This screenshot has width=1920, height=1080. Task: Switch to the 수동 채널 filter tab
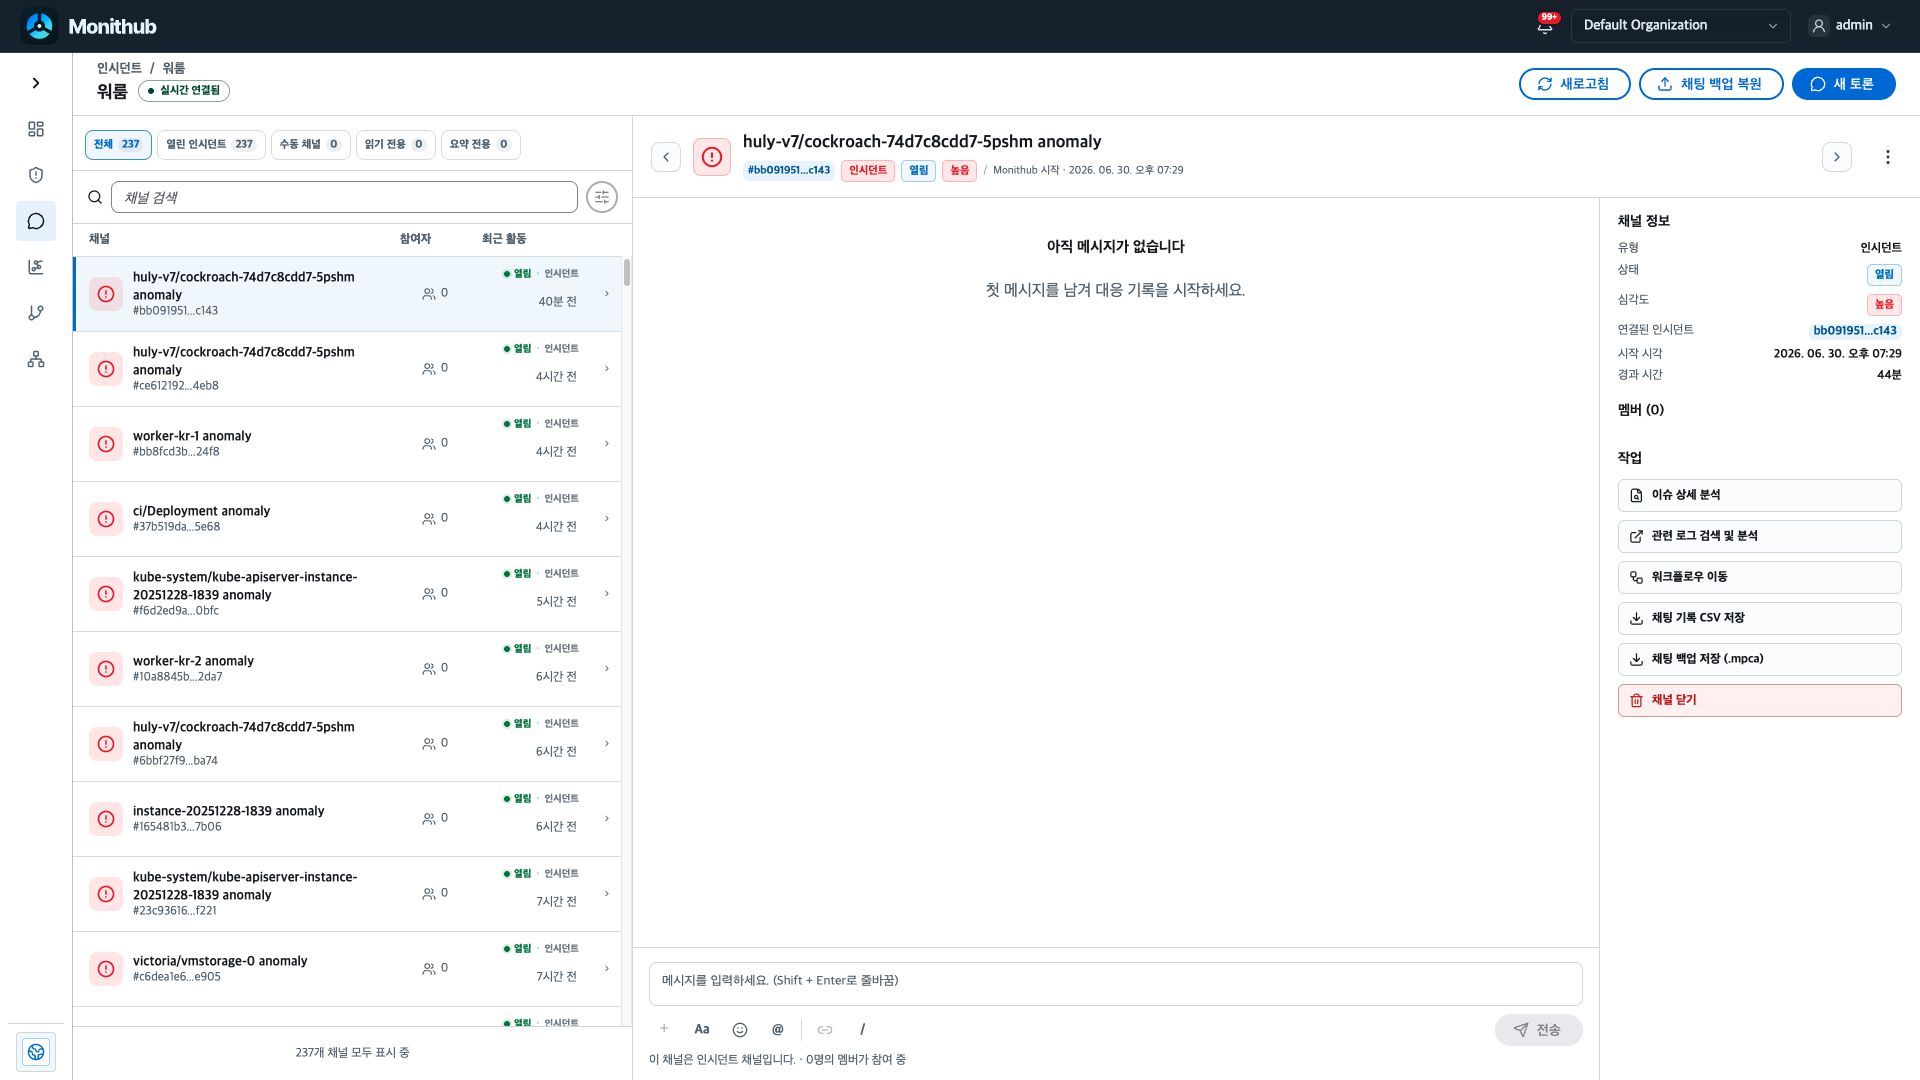310,144
